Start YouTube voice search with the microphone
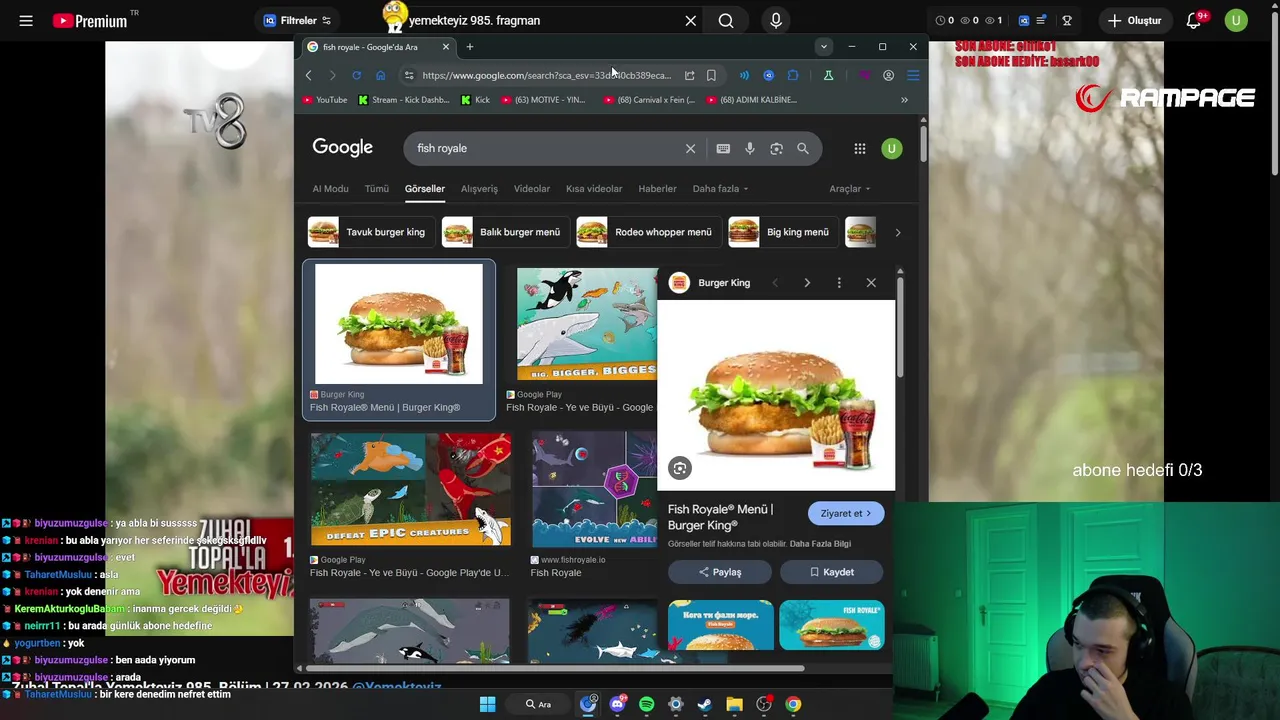 [776, 20]
